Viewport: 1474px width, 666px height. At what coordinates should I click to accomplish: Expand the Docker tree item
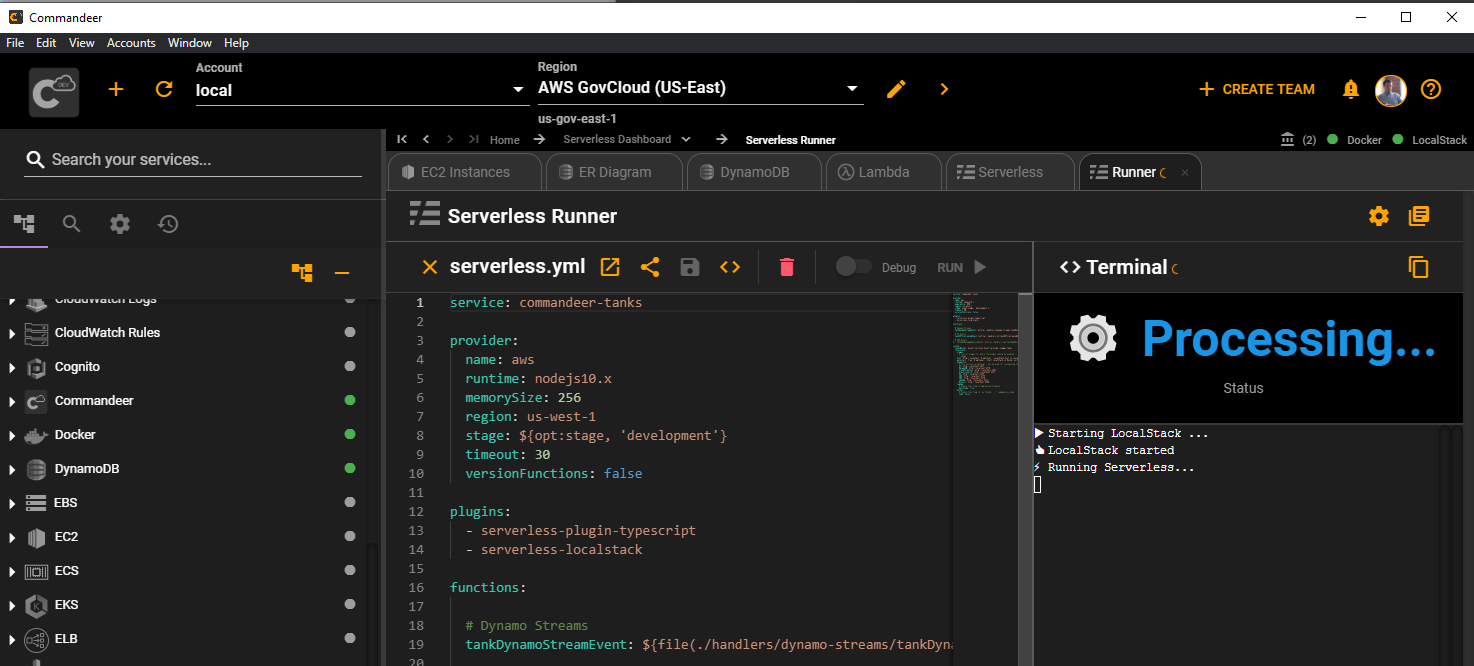(12, 435)
